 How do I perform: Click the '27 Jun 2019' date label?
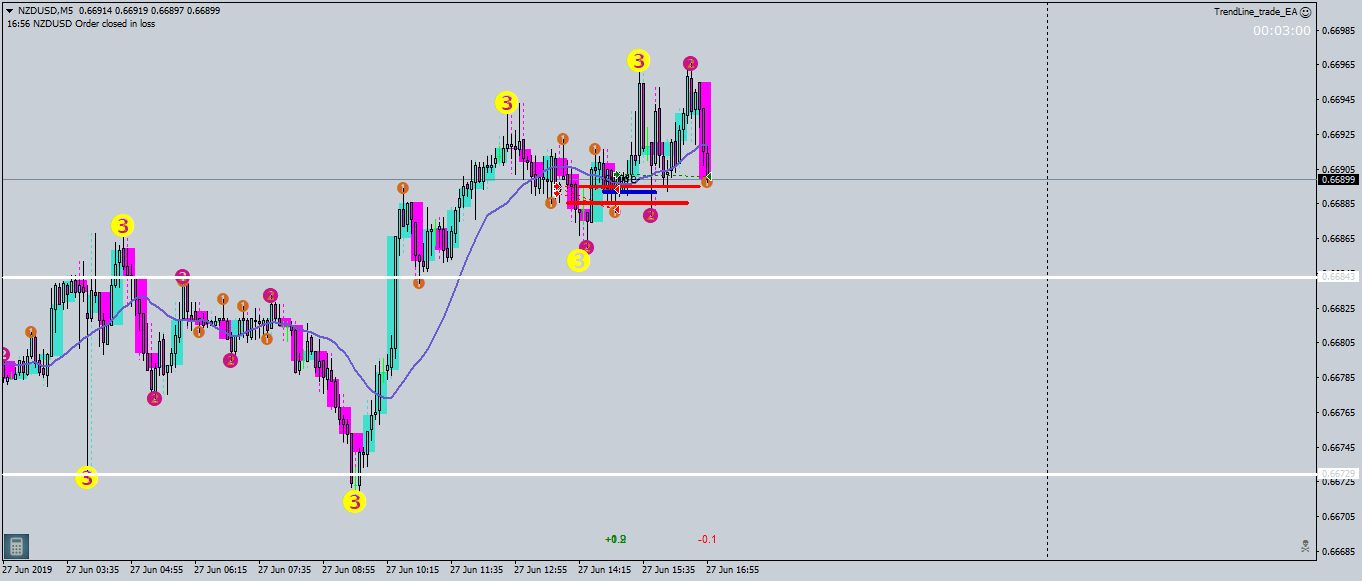(27, 570)
